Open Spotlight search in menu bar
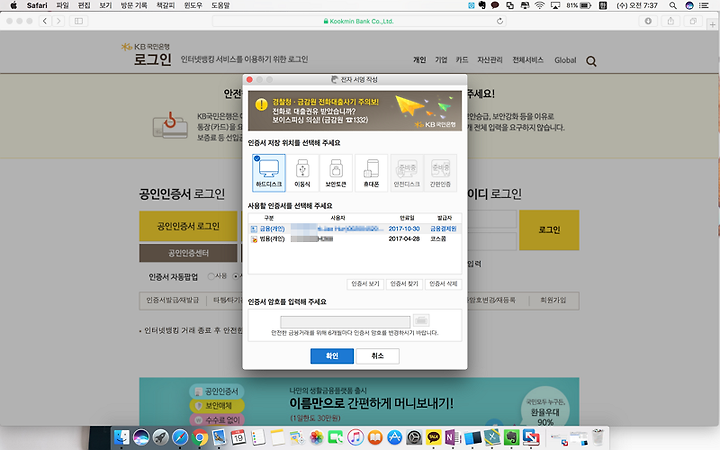The width and height of the screenshot is (720, 450). (673, 6)
